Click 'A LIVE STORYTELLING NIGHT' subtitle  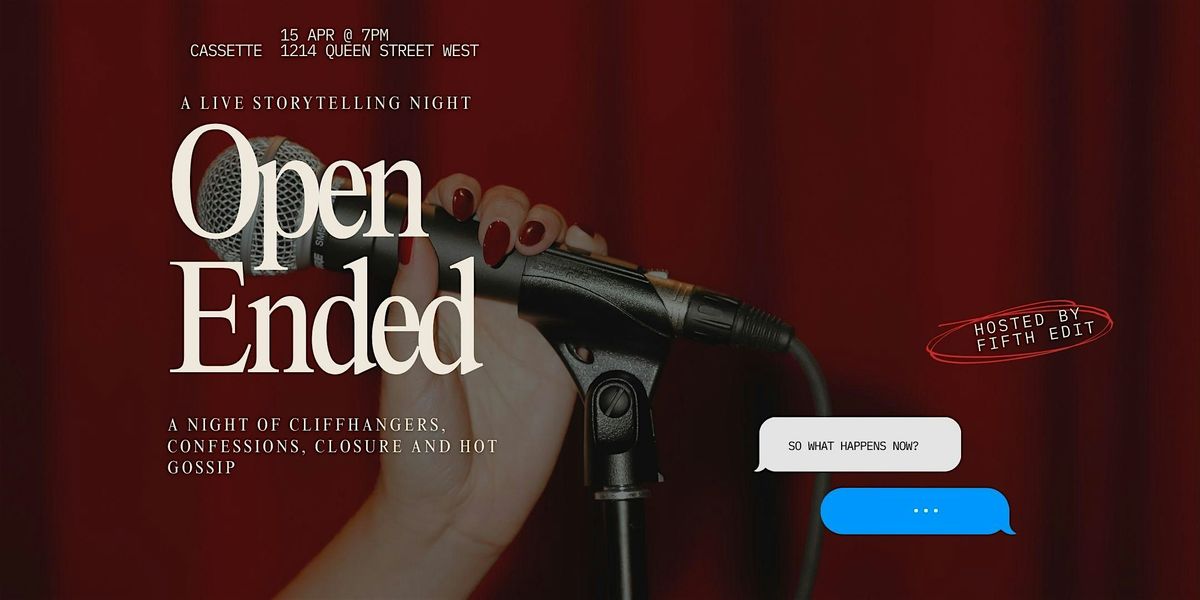click(326, 102)
